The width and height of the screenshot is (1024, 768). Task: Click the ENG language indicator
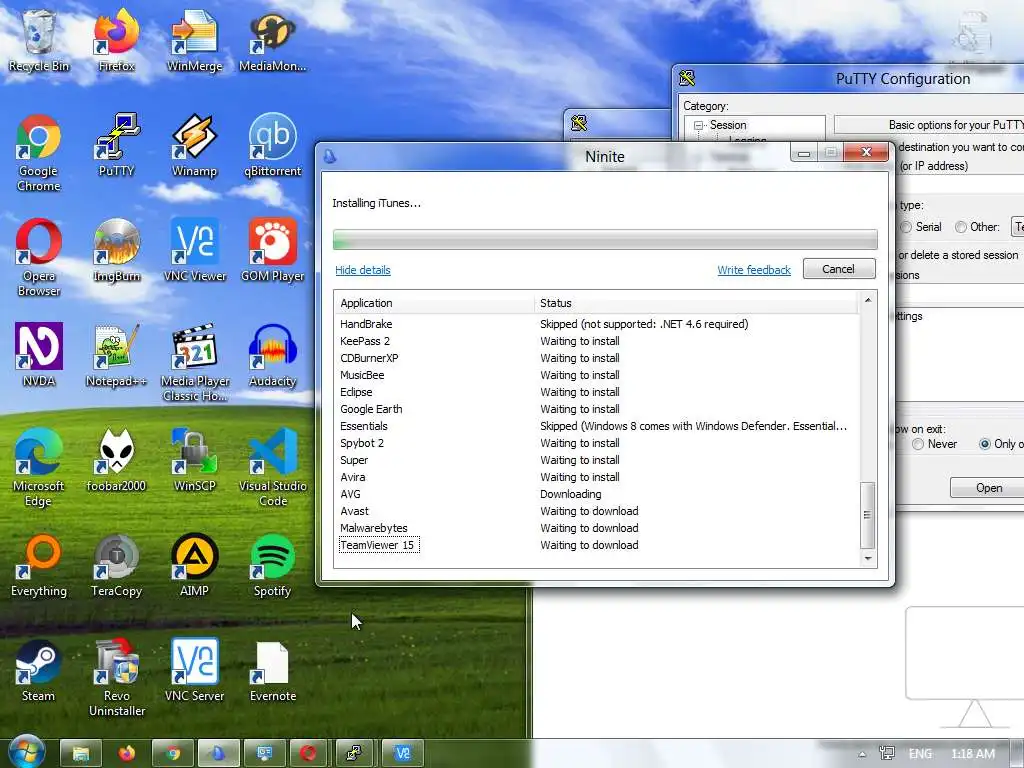coord(920,754)
